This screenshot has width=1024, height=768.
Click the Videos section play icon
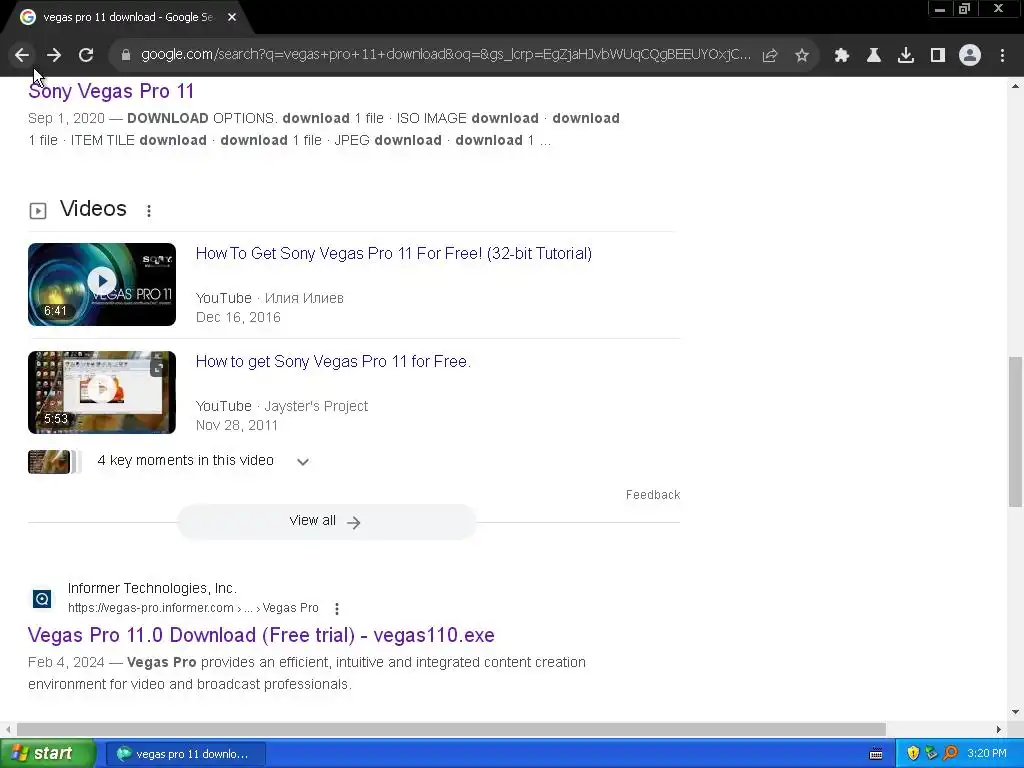[38, 210]
